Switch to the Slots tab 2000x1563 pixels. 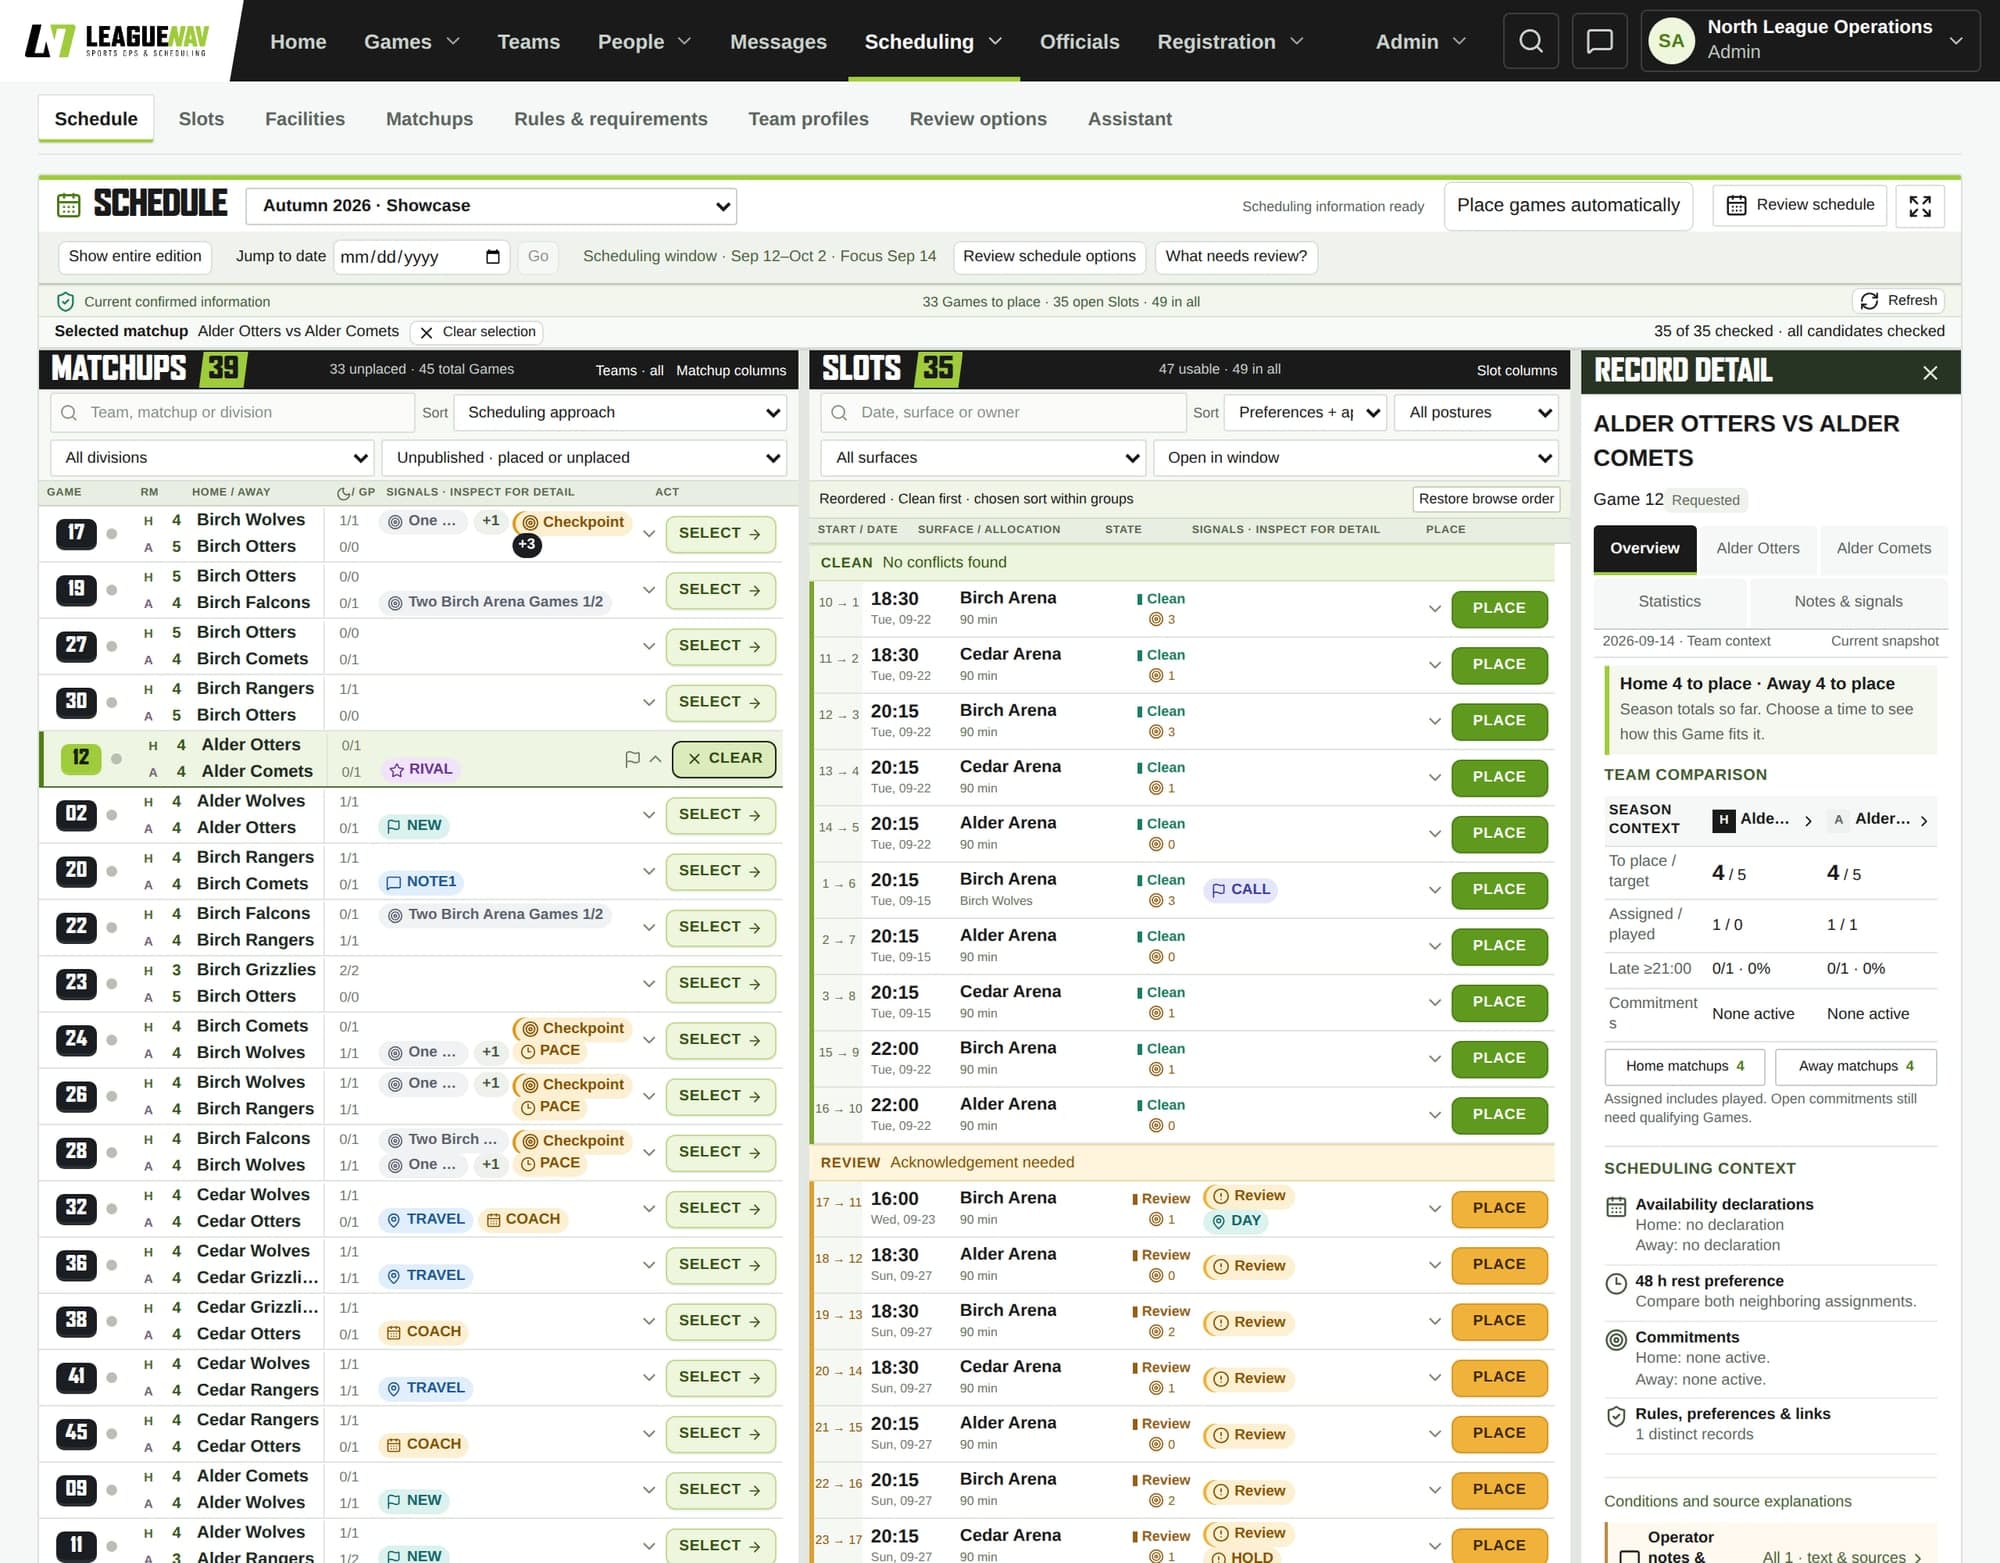coord(201,119)
